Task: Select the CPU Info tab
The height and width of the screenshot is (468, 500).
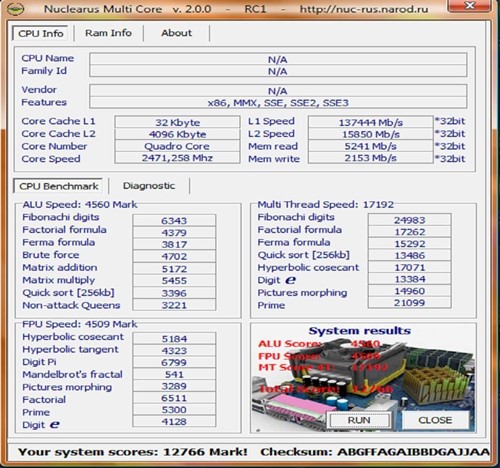Action: [41, 33]
